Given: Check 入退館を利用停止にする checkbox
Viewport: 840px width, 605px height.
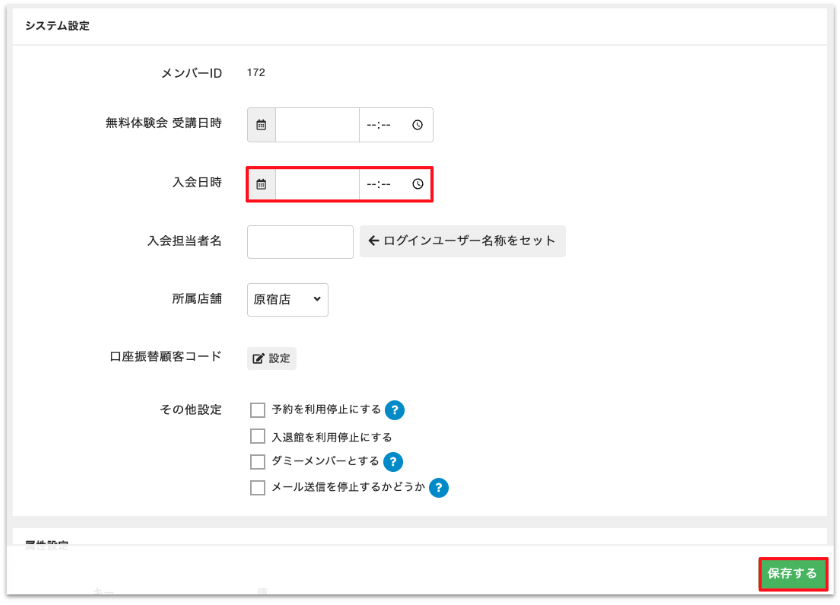Looking at the screenshot, I should [258, 437].
